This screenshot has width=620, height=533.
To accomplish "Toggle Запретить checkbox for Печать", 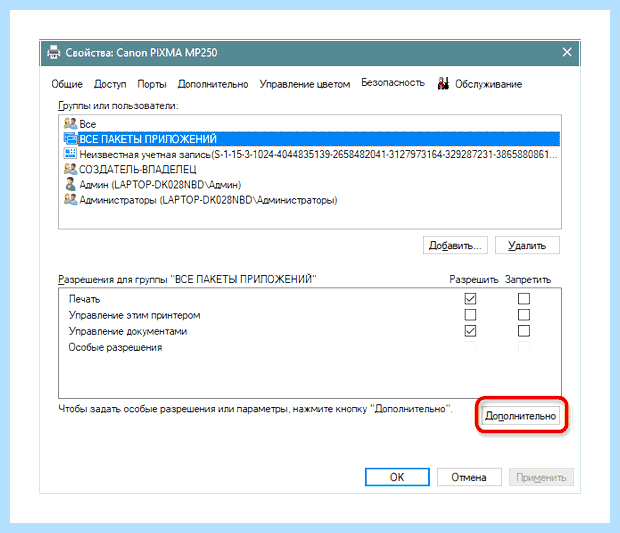I will (524, 299).
